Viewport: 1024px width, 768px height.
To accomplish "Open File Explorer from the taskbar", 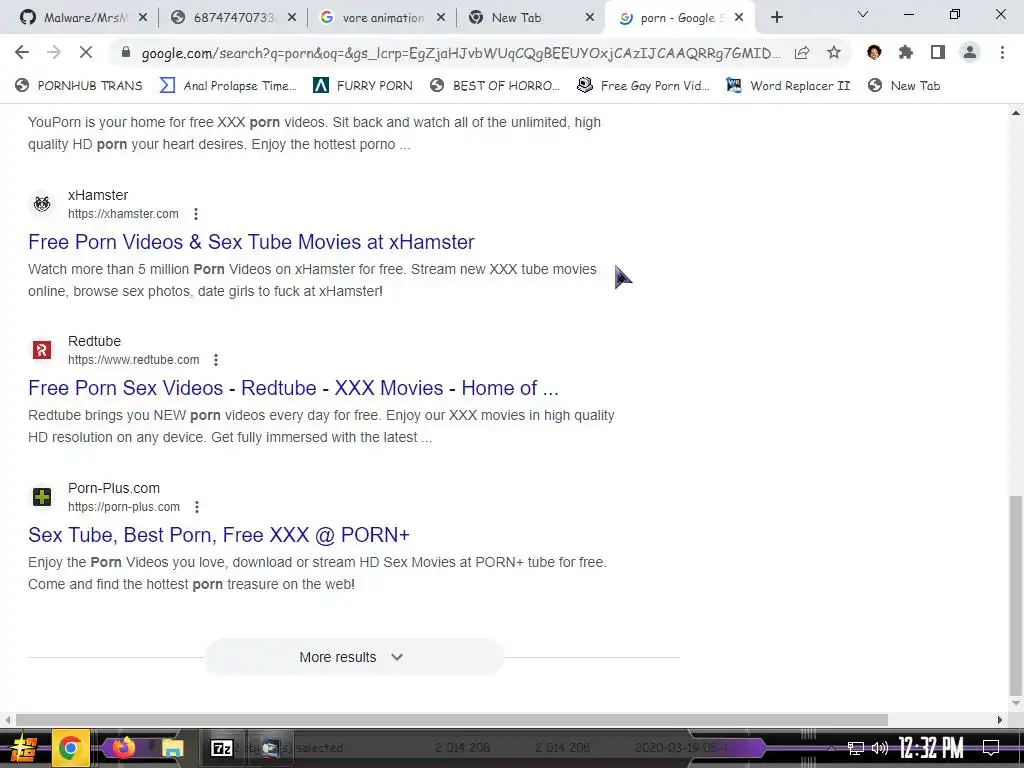I will point(172,748).
